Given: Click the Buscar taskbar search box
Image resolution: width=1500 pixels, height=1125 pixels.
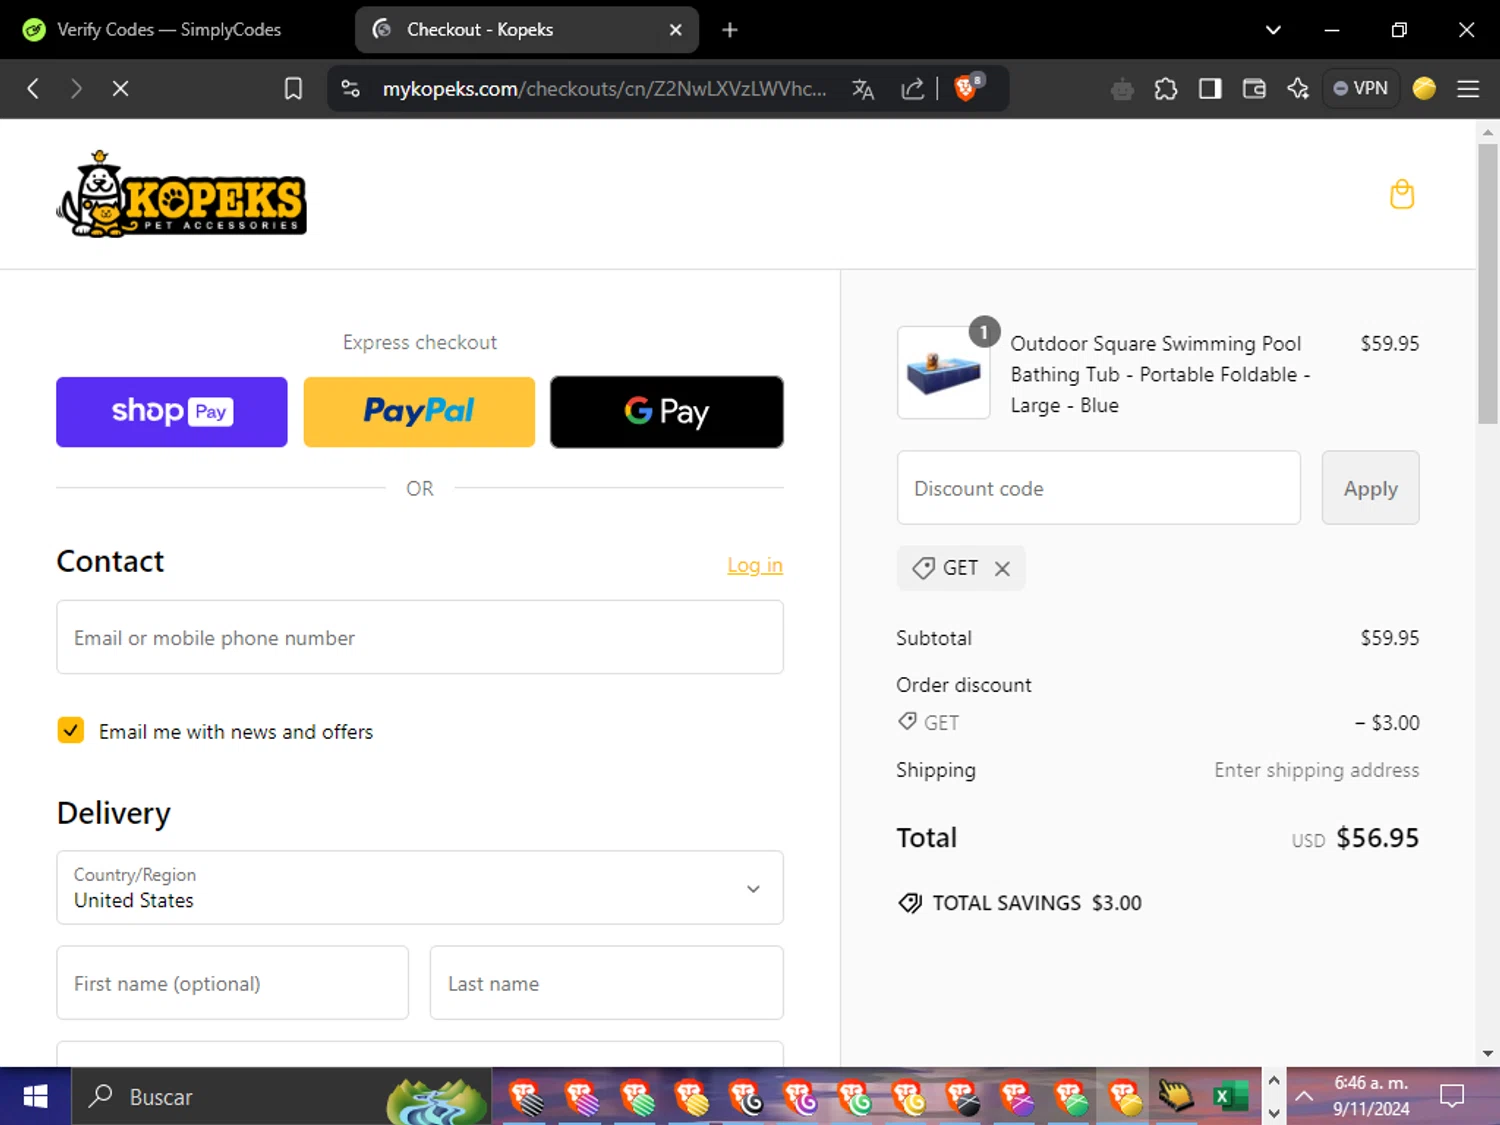Looking at the screenshot, I should (x=281, y=1097).
